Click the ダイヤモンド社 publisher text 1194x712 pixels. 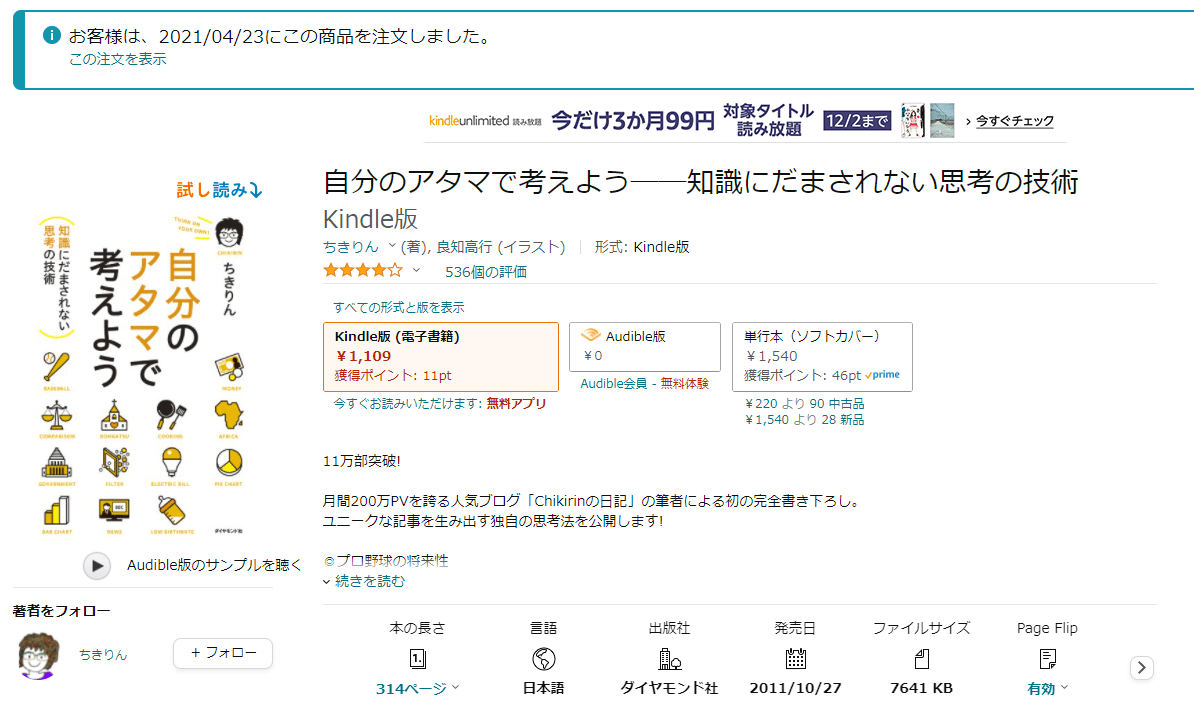669,688
